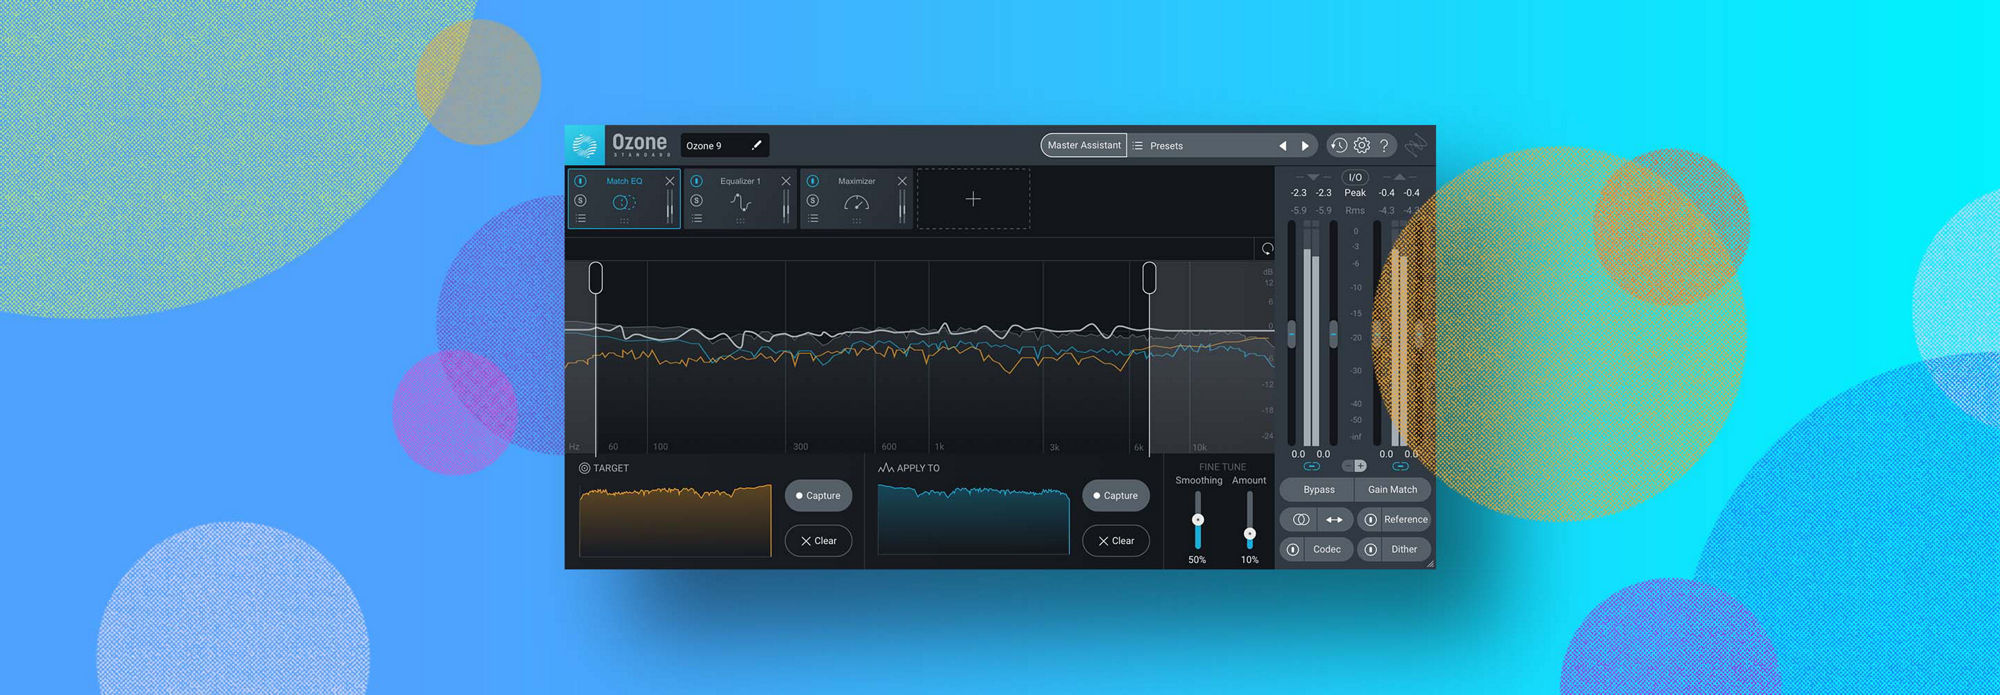The height and width of the screenshot is (695, 2000).
Task: Remove the Maximizer module with its X
Action: point(902,181)
